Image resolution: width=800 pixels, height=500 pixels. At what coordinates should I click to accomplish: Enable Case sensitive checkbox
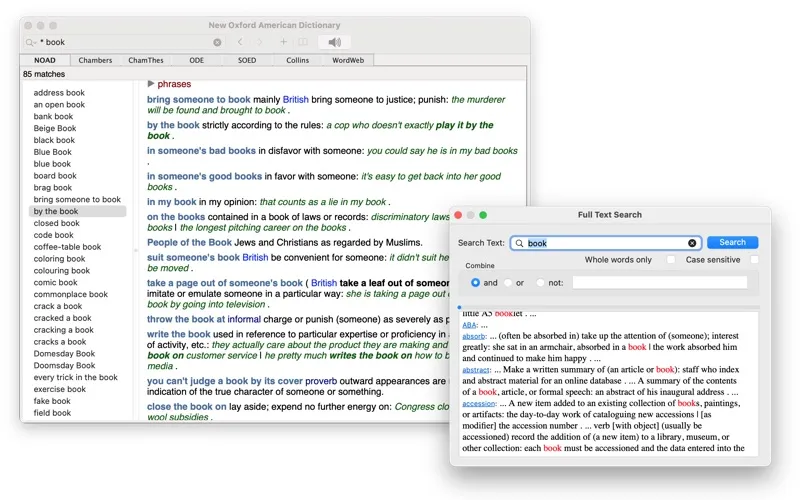(754, 260)
